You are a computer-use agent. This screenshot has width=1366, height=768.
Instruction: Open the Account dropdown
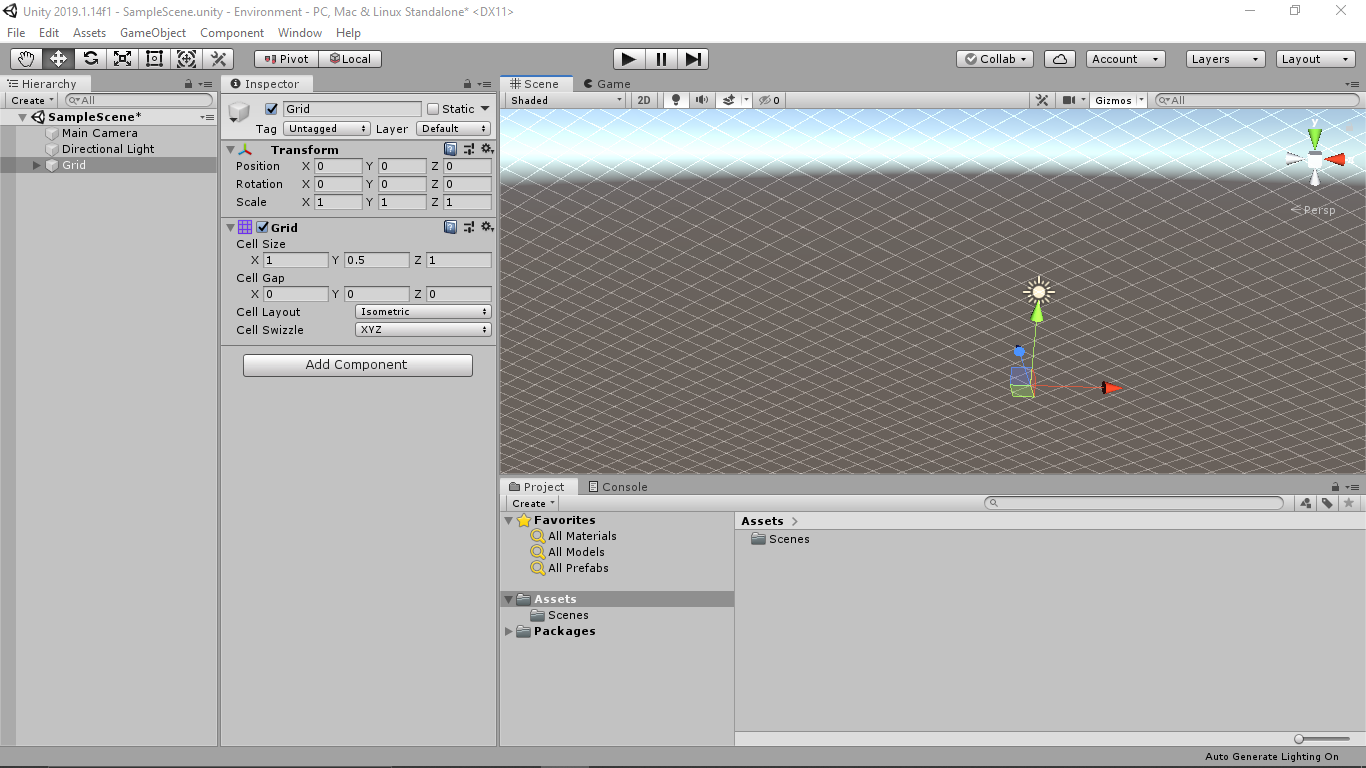tap(1126, 59)
